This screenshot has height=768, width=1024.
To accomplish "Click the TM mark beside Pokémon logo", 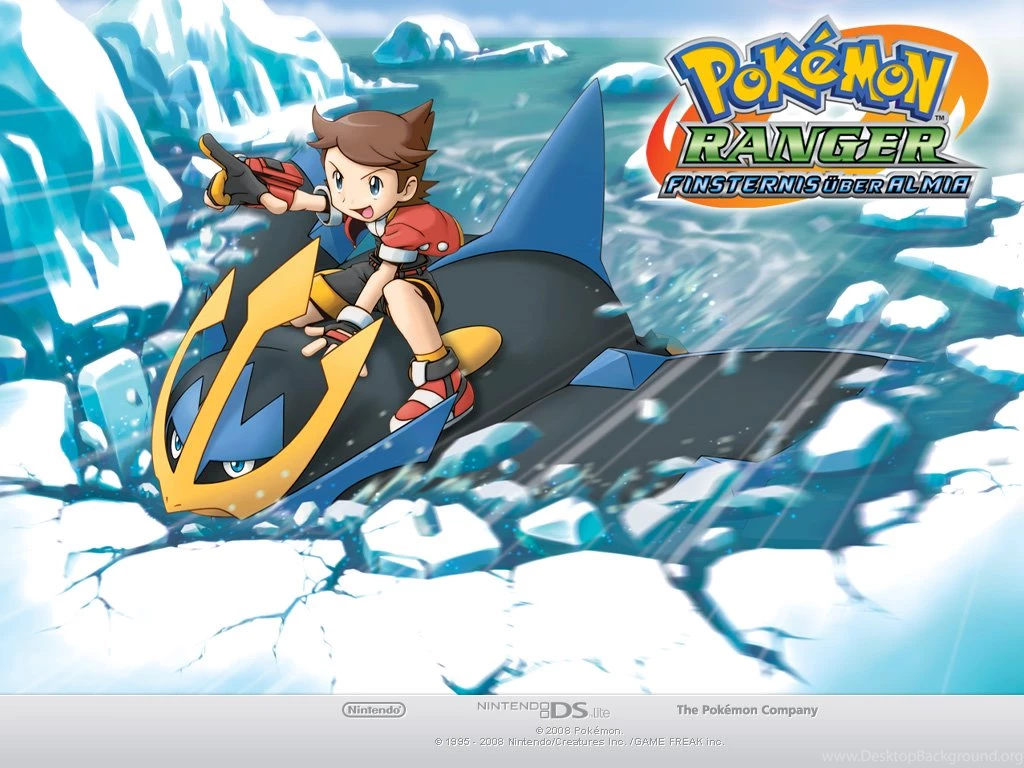I will pos(940,118).
